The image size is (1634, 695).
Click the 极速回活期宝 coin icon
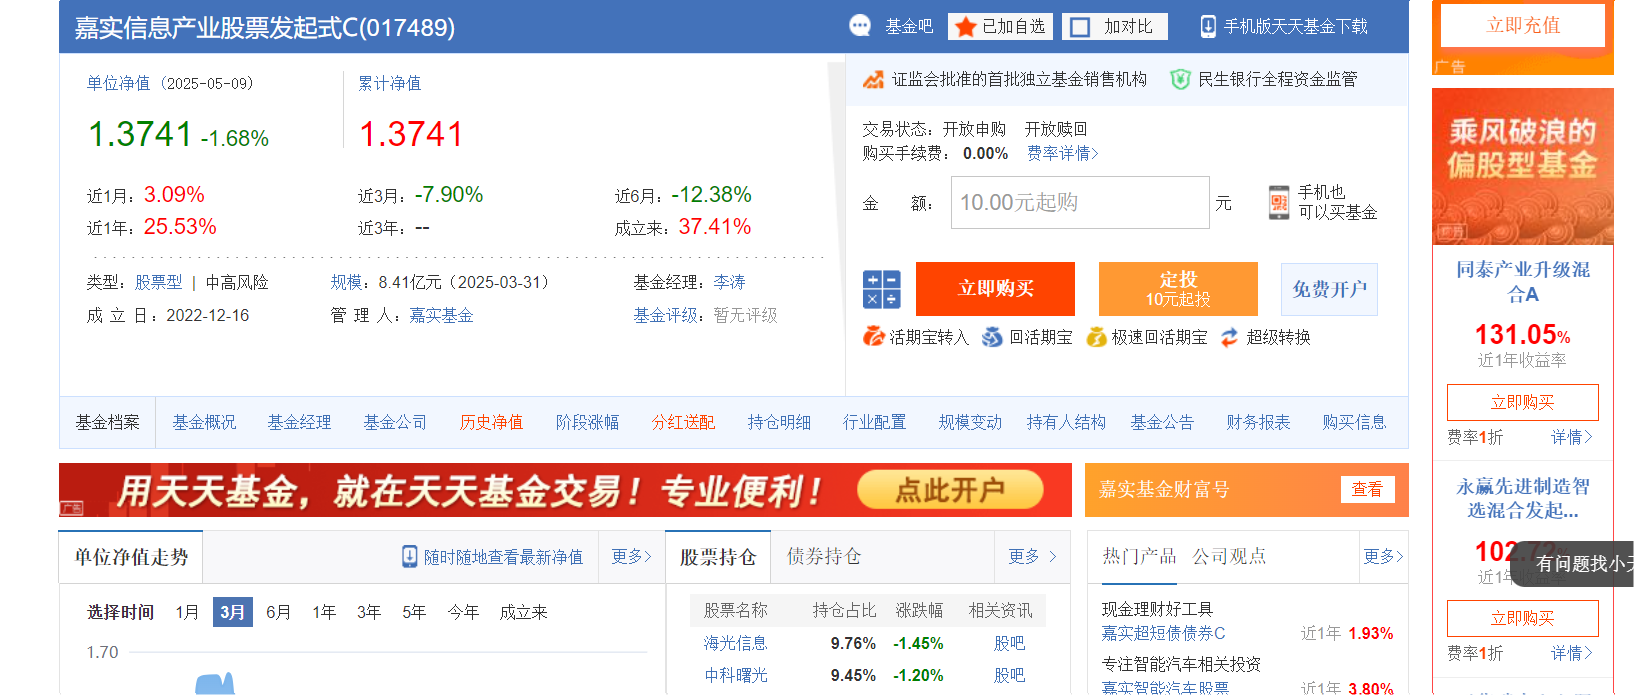pos(1097,337)
